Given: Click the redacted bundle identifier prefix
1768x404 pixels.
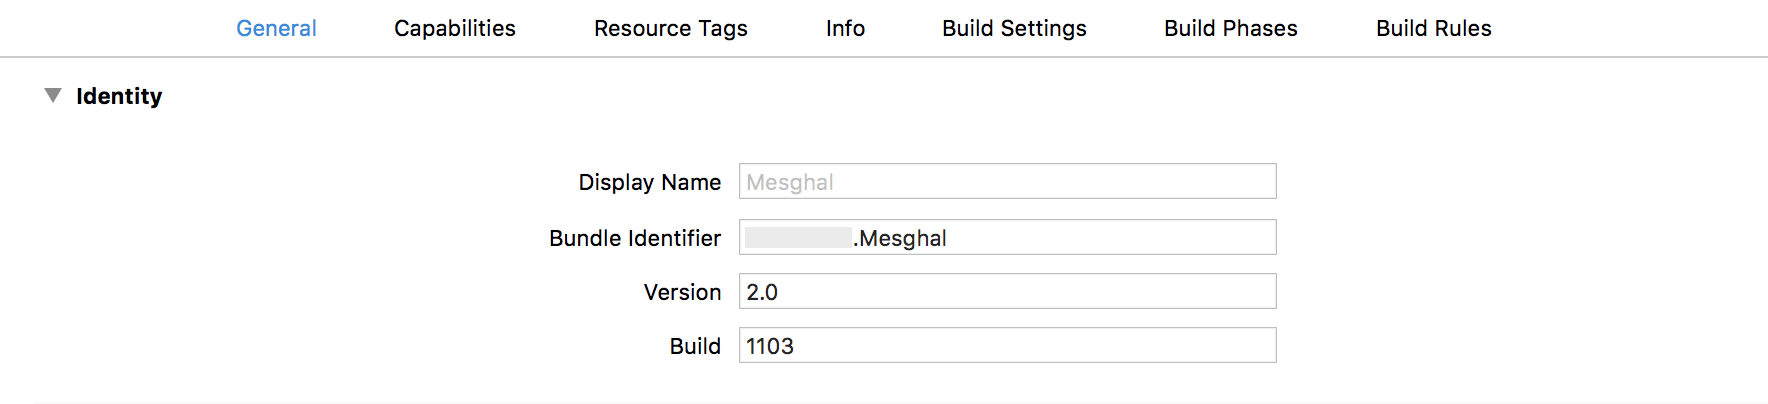Looking at the screenshot, I should click(798, 238).
